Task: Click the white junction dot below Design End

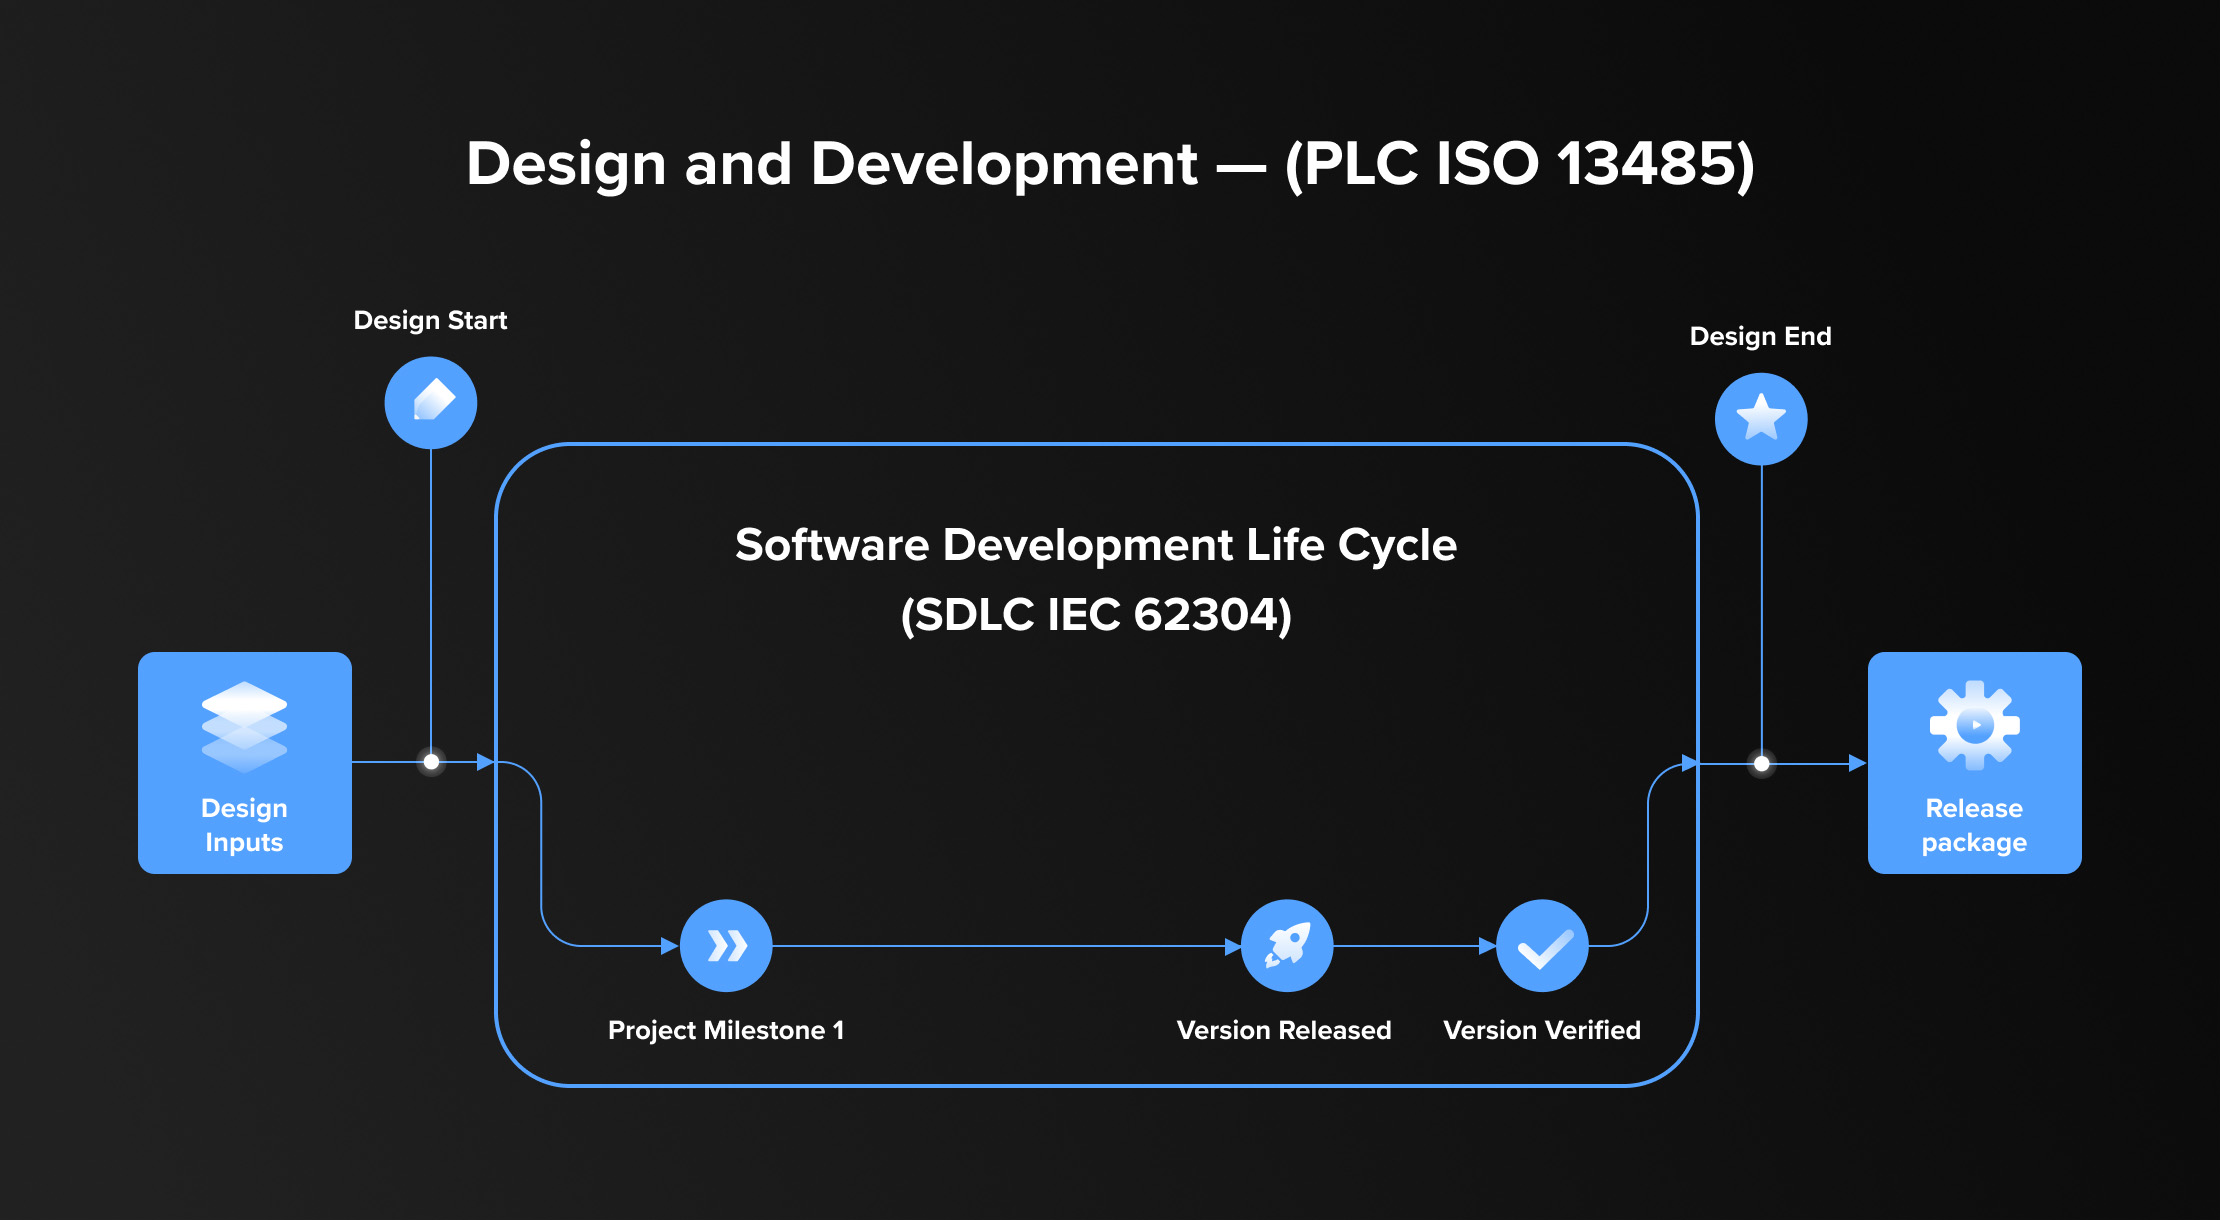Action: click(1762, 764)
